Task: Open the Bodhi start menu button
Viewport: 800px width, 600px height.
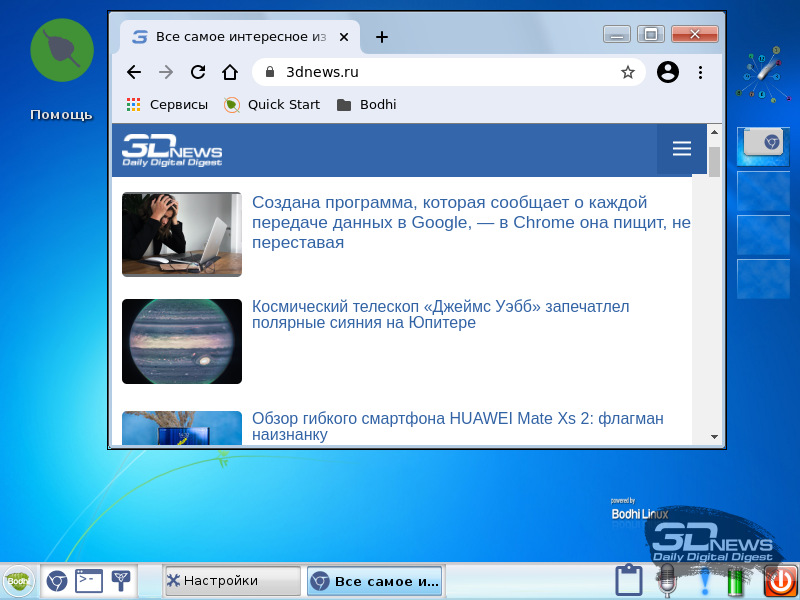Action: click(x=18, y=580)
